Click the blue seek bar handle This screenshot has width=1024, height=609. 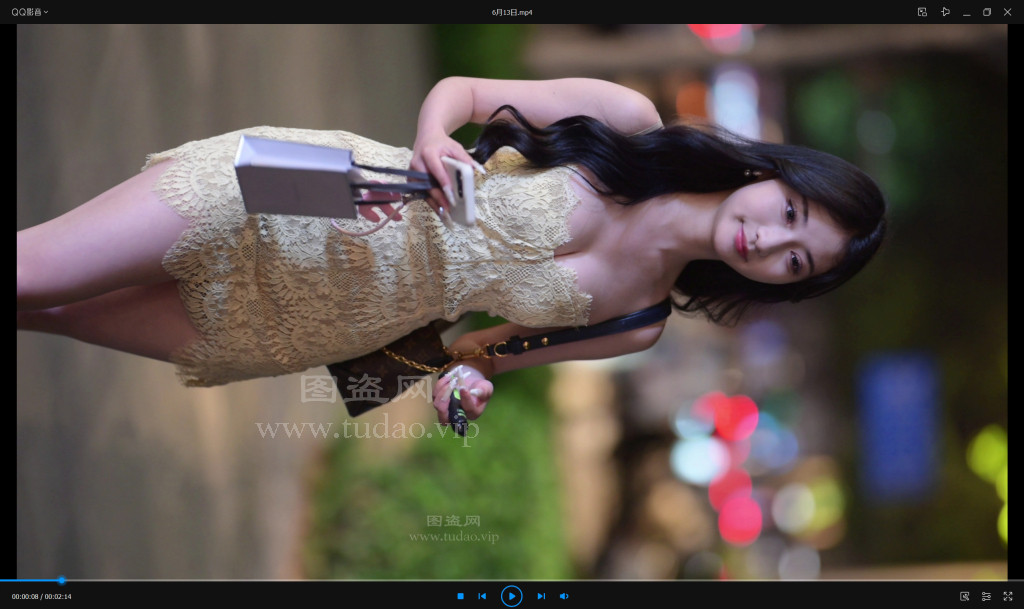tap(61, 580)
